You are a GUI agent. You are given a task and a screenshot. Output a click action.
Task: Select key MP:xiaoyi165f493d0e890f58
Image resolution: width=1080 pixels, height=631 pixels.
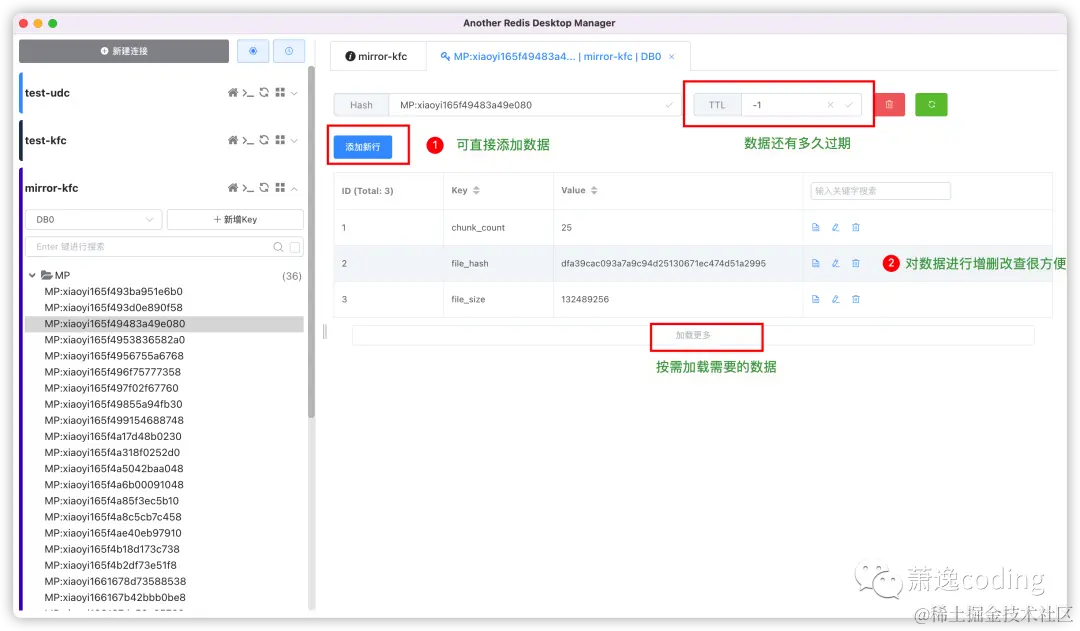(x=114, y=307)
